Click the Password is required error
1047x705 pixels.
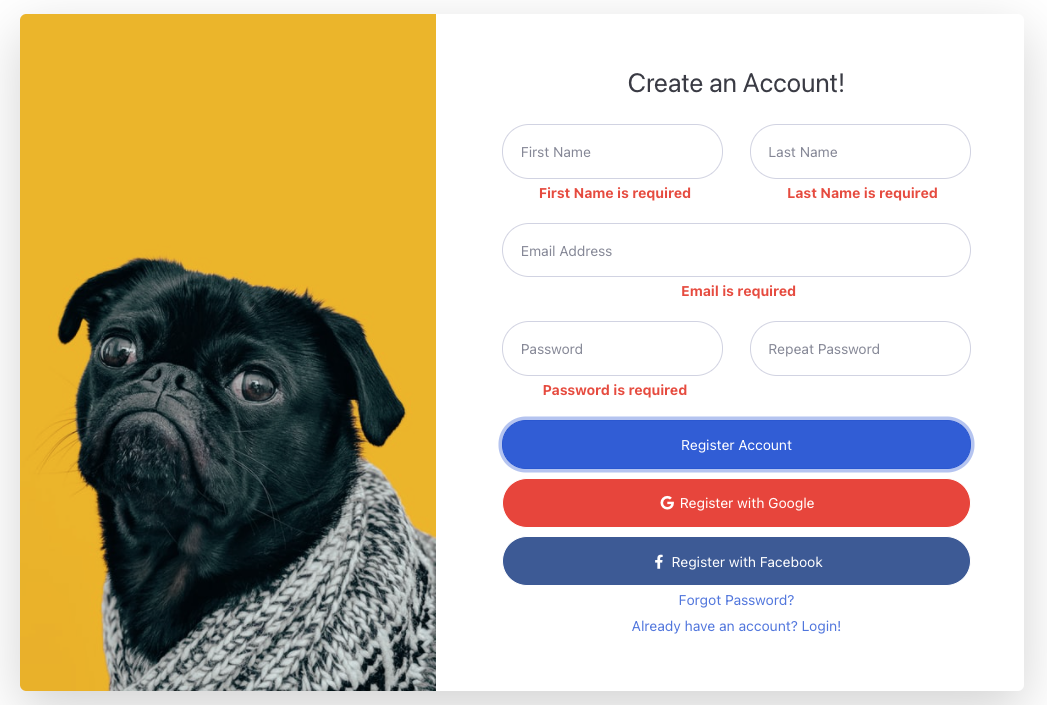coord(614,390)
